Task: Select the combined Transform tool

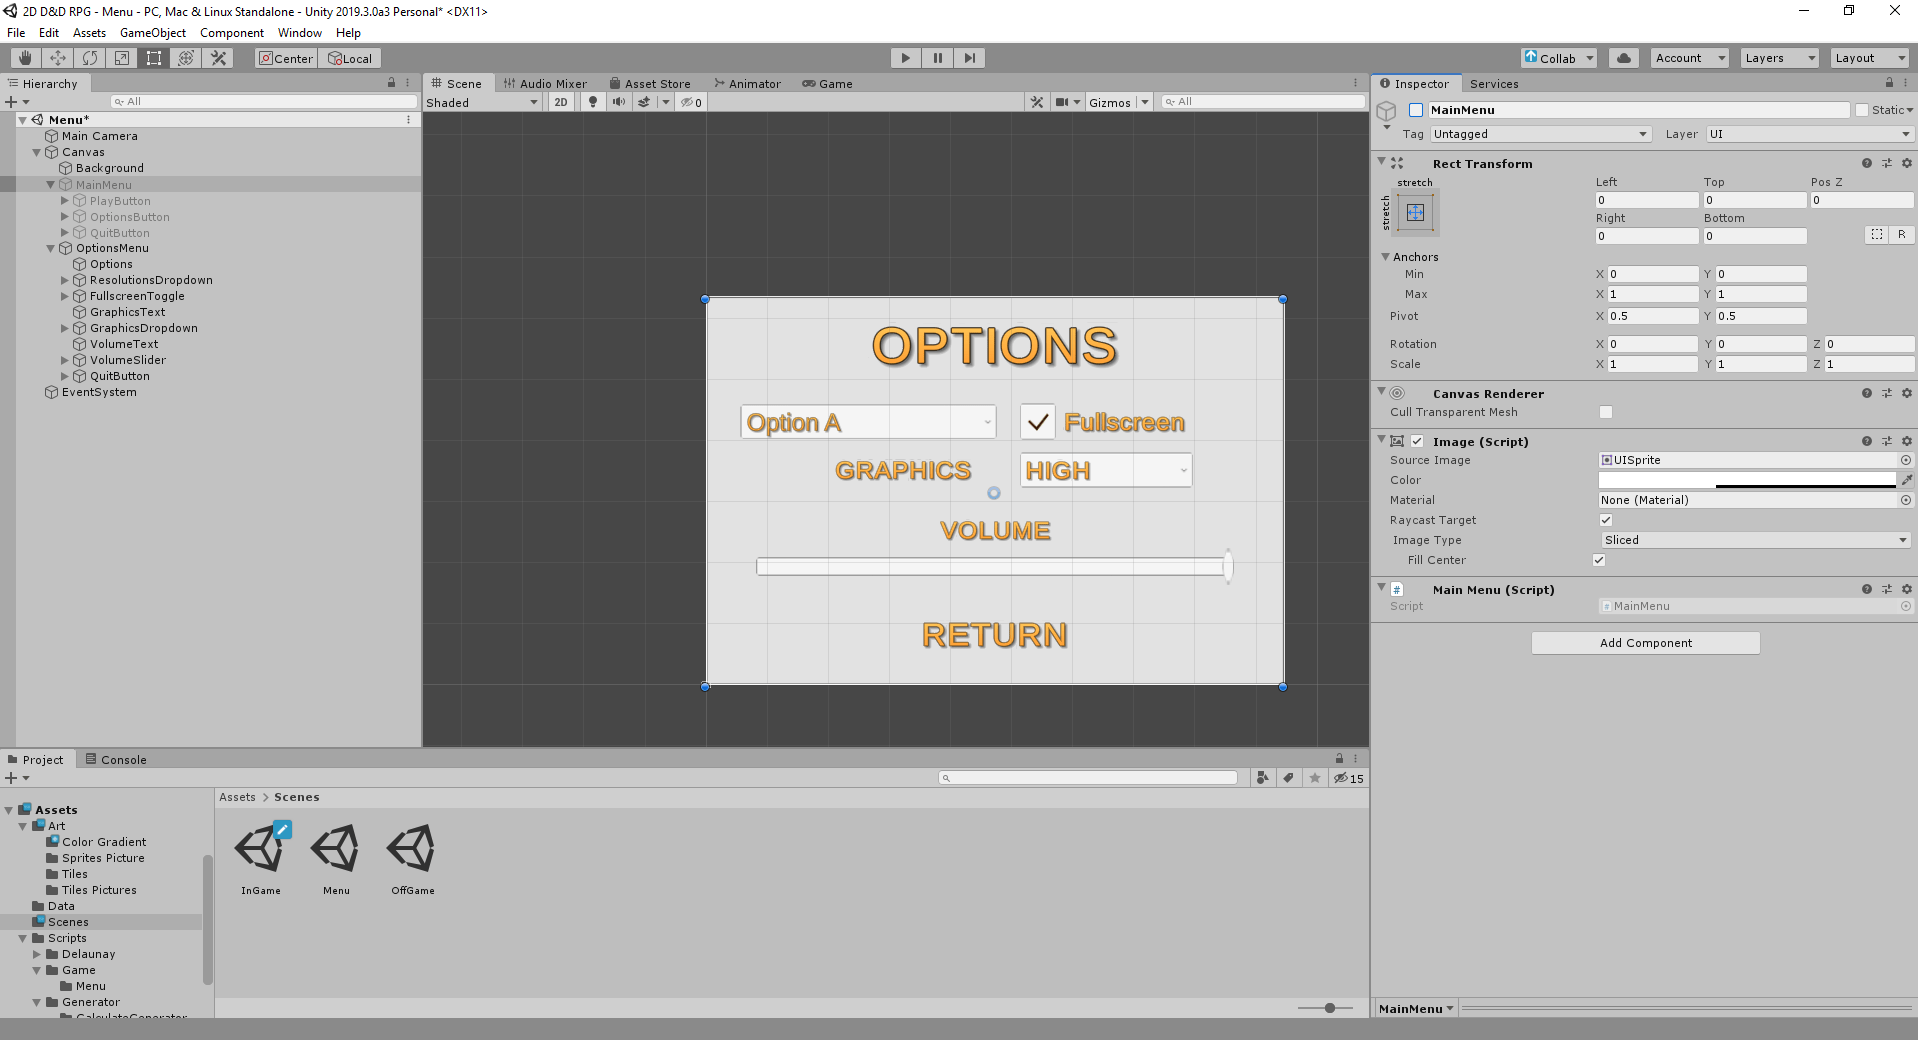Action: 186,58
